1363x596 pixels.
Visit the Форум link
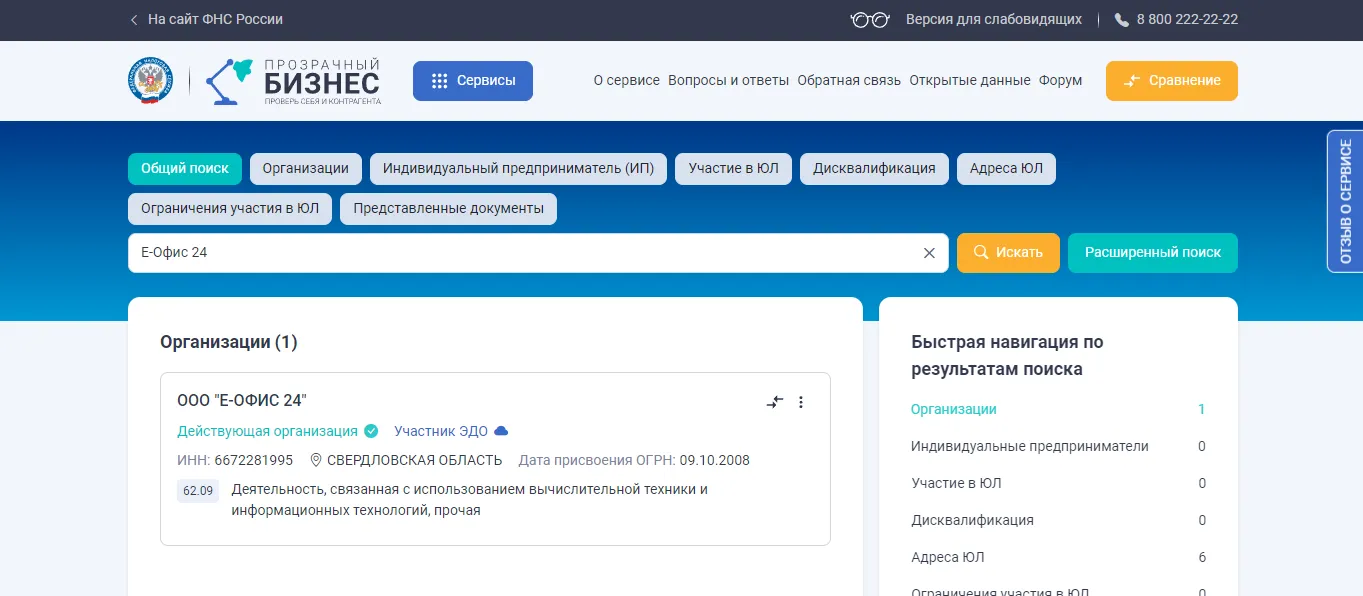[x=1061, y=81]
